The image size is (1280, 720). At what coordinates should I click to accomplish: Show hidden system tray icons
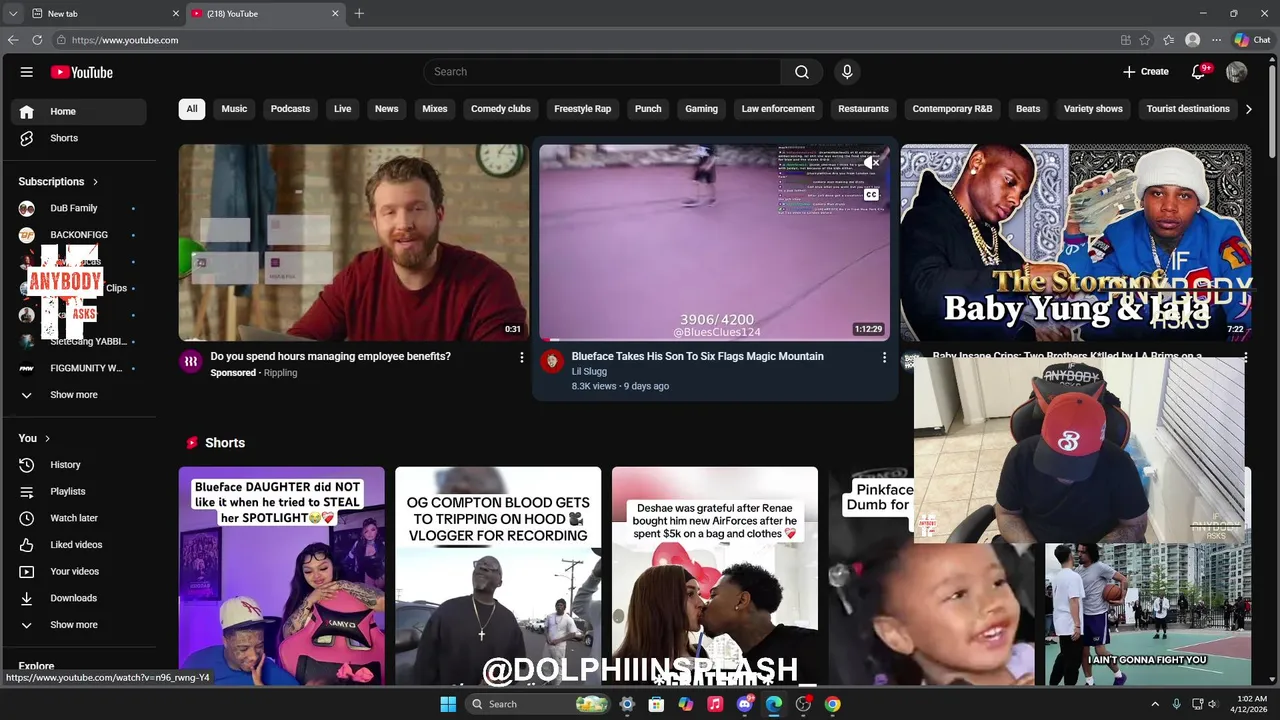click(1155, 704)
